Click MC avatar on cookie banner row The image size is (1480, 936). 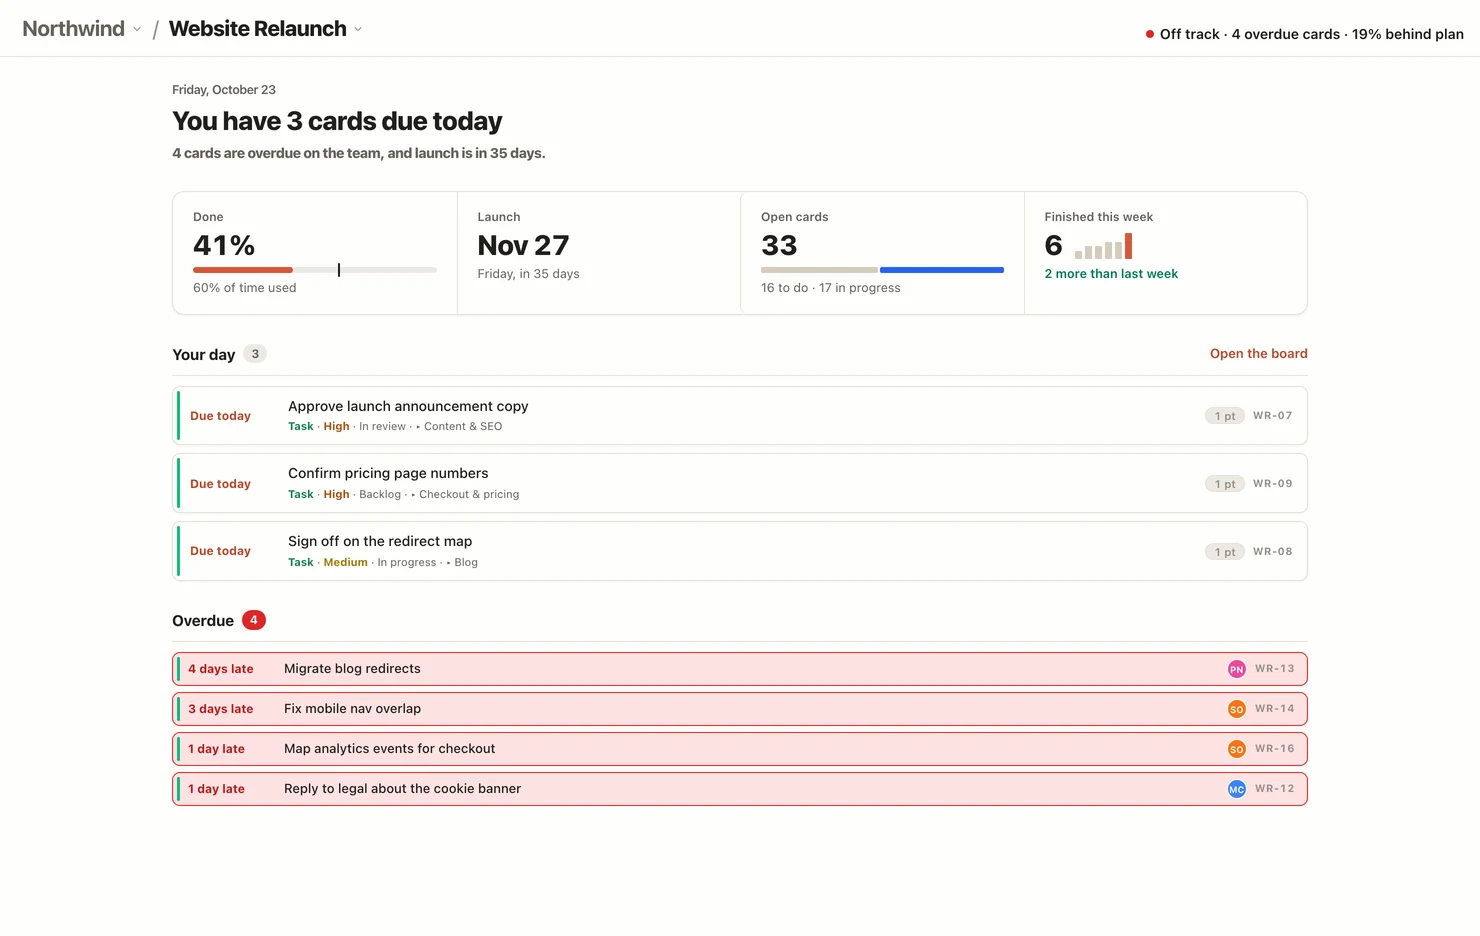(1237, 789)
